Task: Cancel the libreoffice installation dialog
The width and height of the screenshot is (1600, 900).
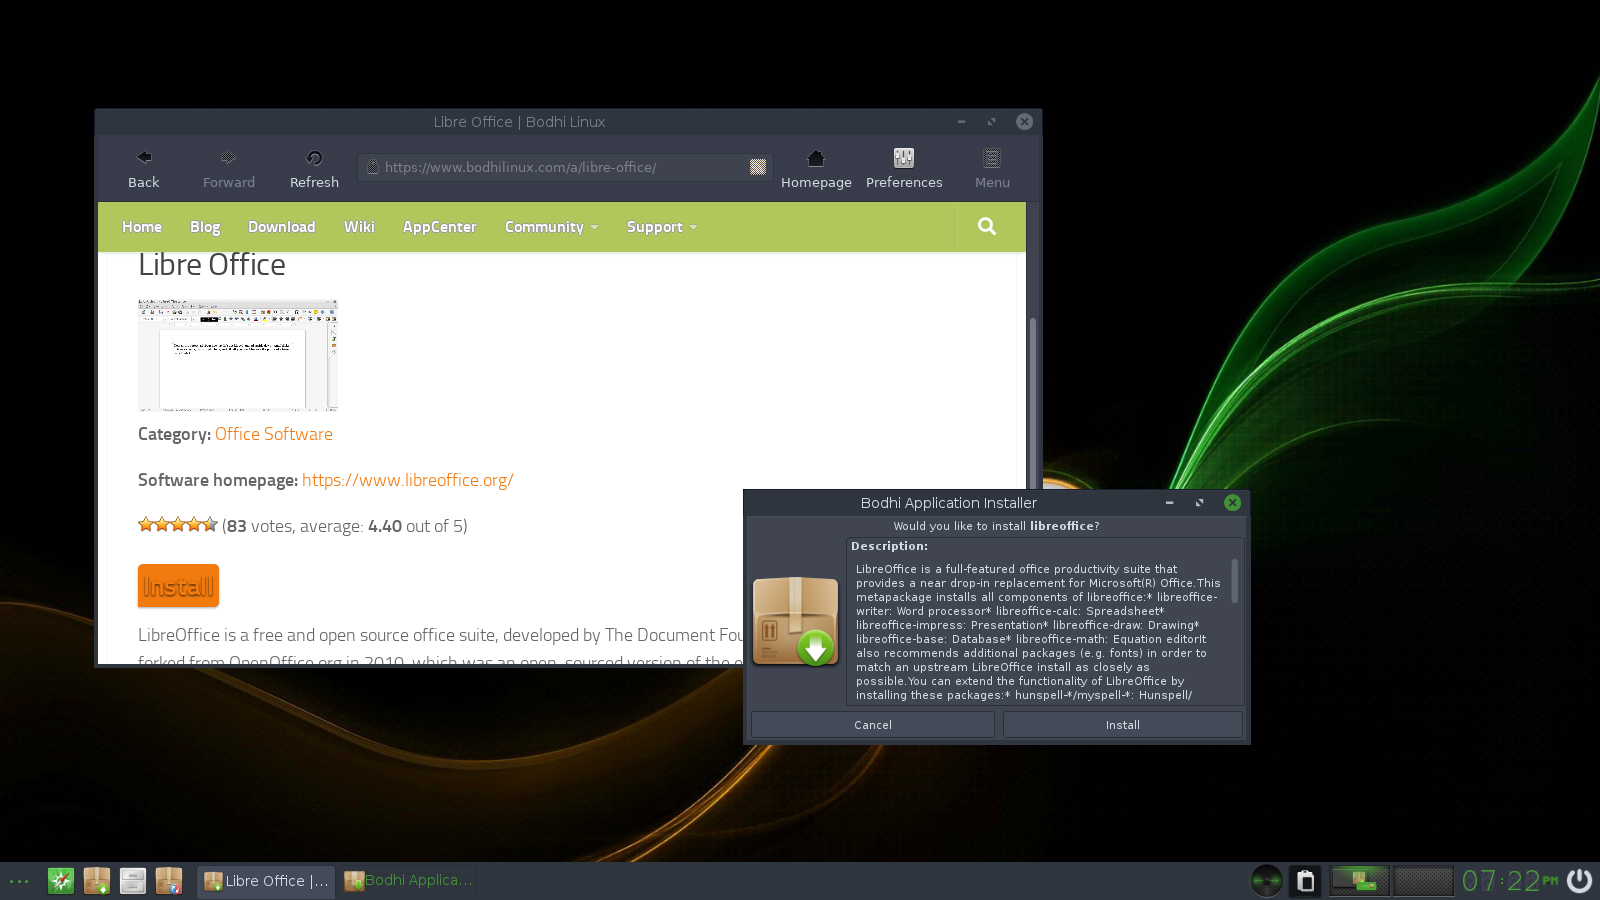Action: pos(873,725)
